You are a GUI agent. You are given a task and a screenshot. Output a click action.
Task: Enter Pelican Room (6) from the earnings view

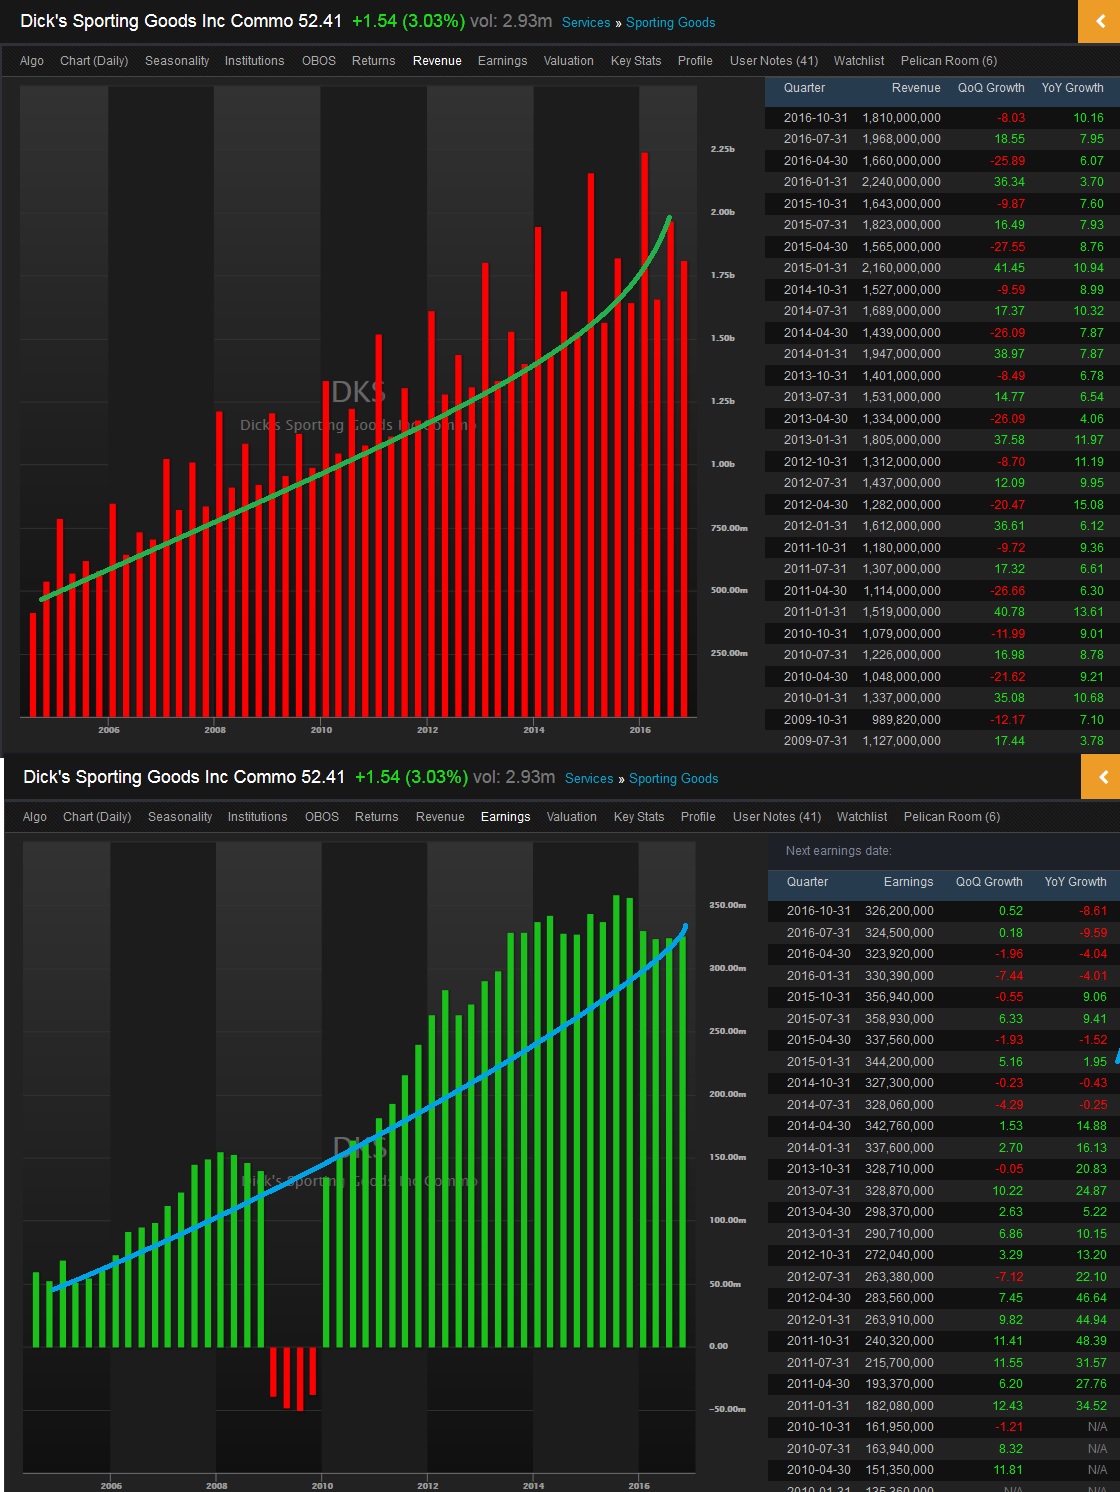point(952,817)
